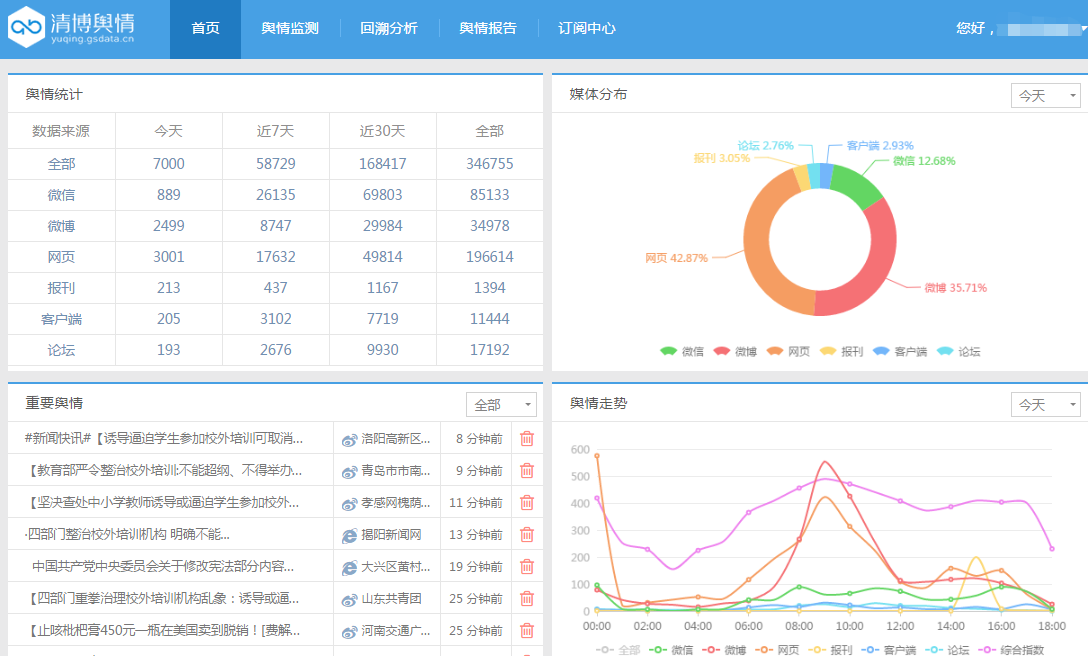Remove the 坚决查处中小学教师 row via trash icon
Viewport: 1088px width, 656px height.
click(x=527, y=503)
